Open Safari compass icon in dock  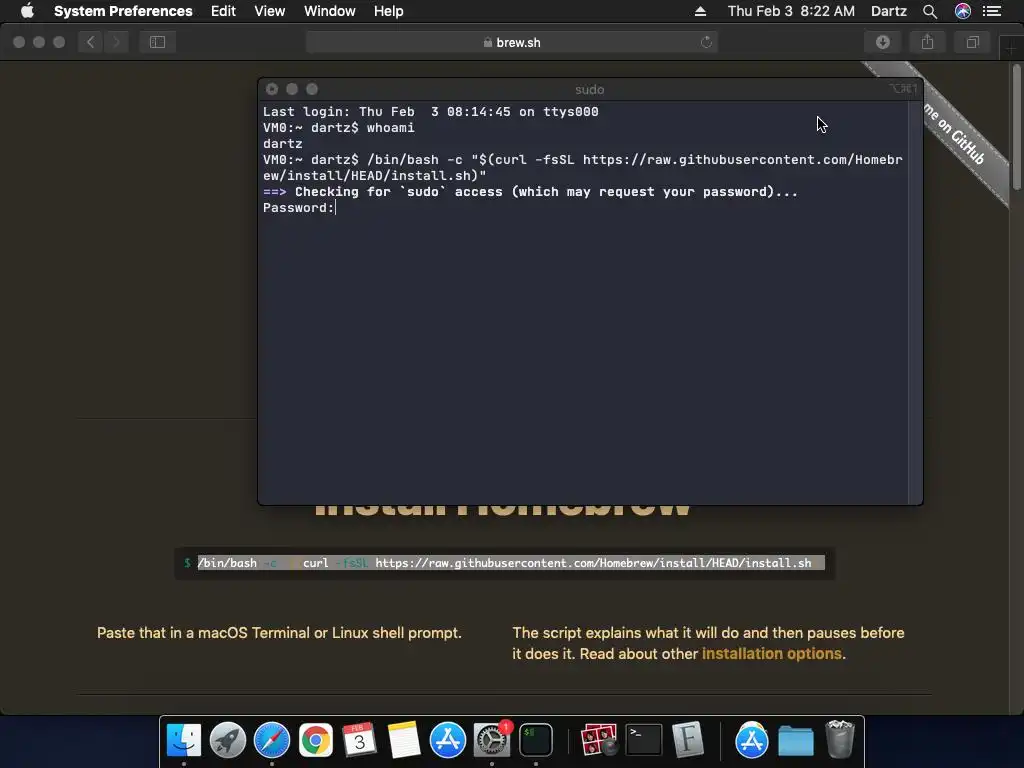coord(272,740)
